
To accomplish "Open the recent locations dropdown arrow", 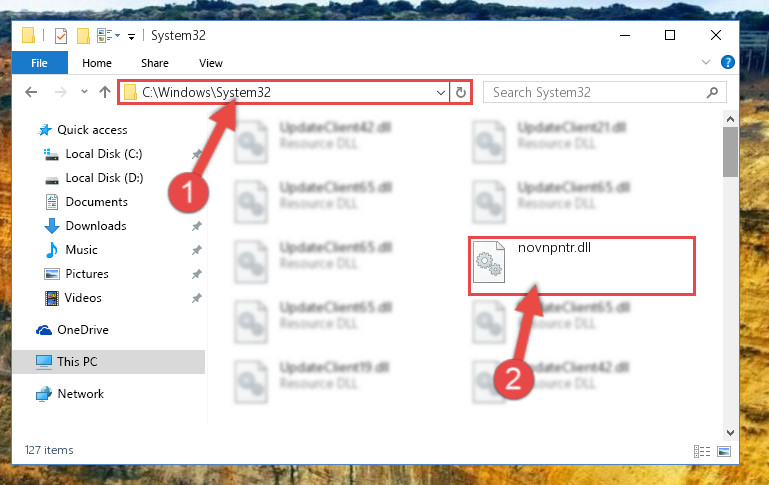I will pos(84,92).
